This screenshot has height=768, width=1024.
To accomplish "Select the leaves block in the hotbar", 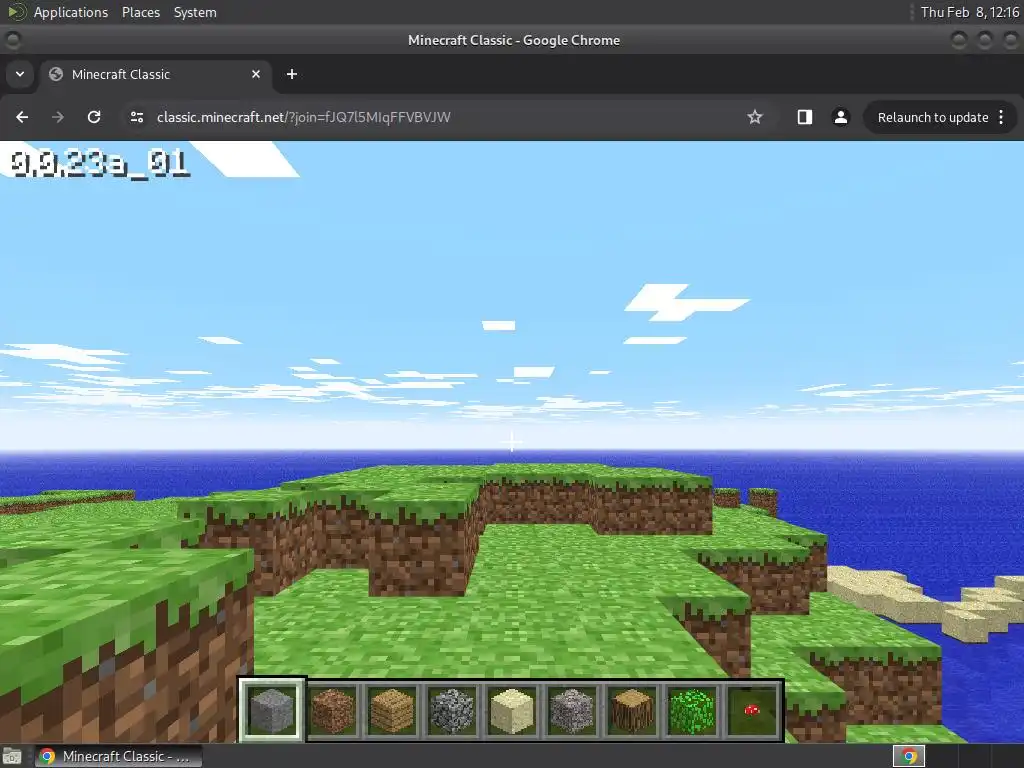I will (x=692, y=710).
